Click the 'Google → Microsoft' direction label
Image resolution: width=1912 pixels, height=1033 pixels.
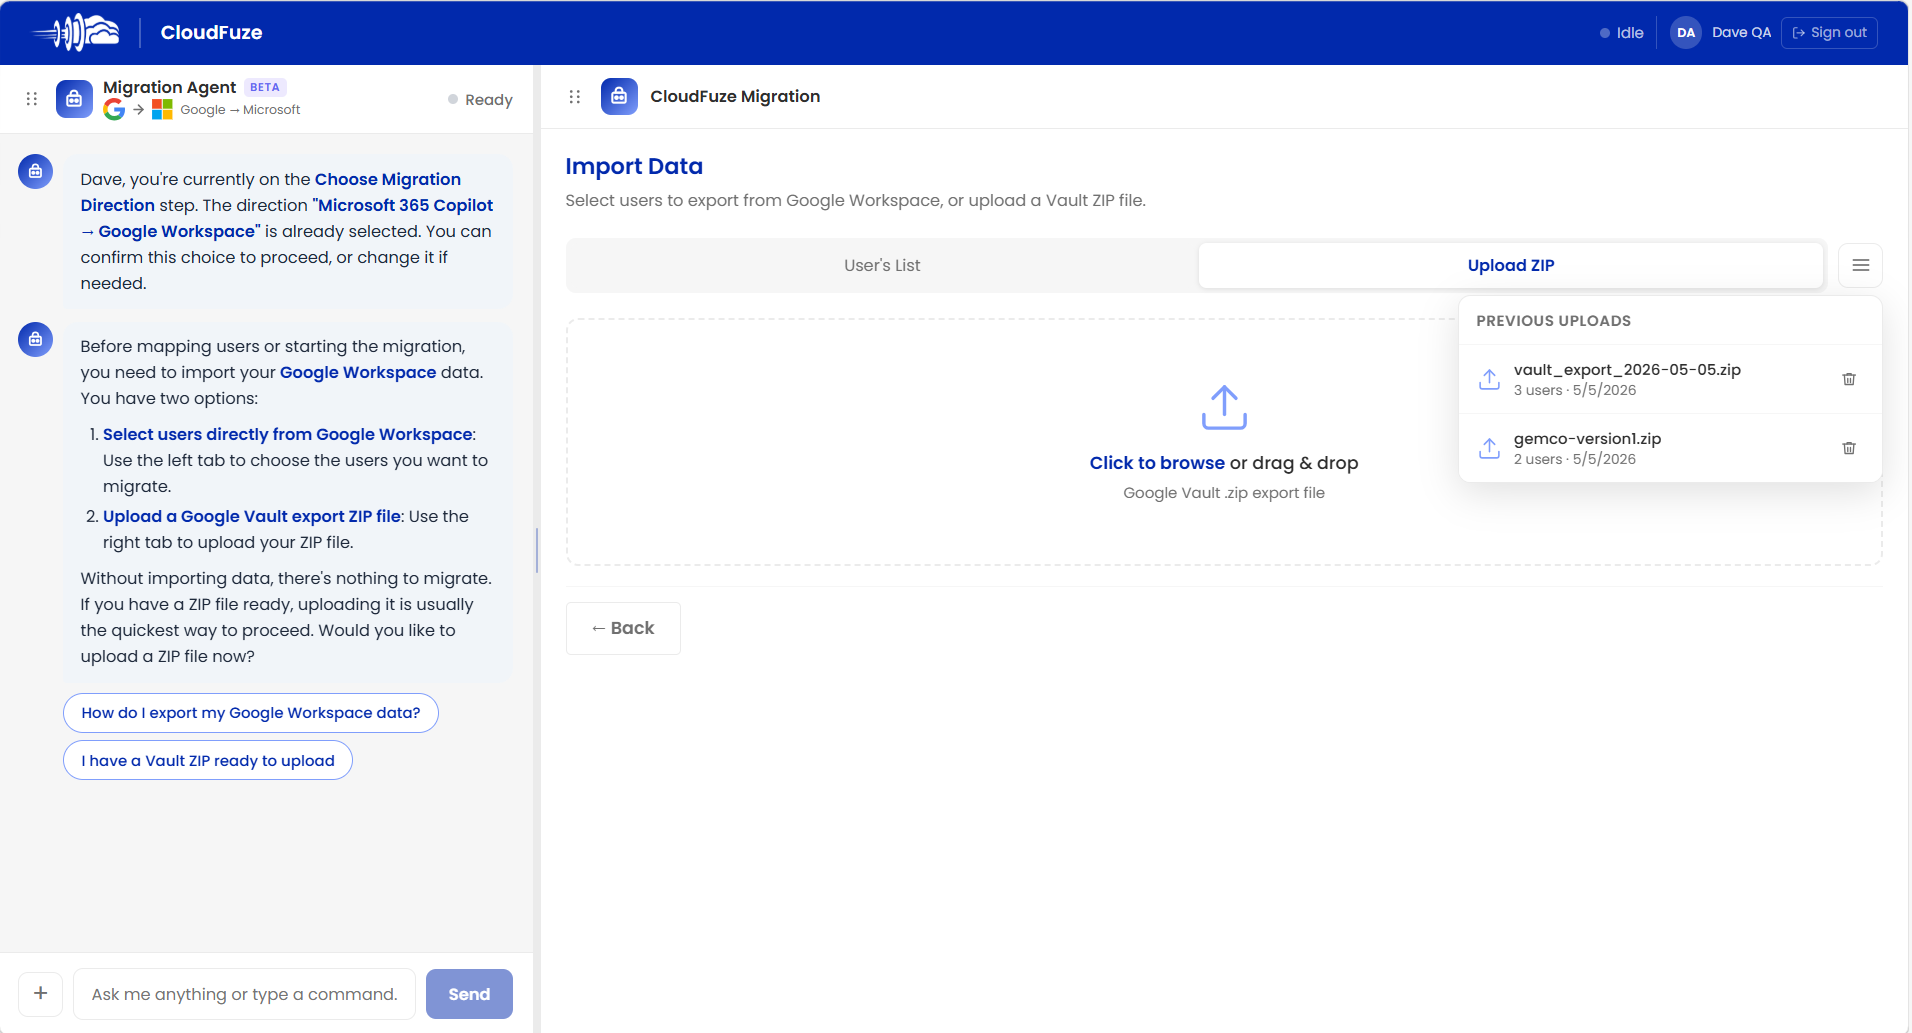[240, 110]
